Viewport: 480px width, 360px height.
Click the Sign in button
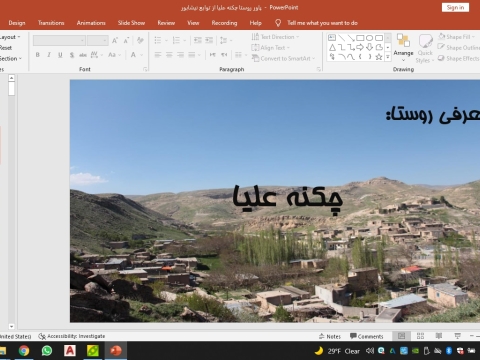455,7
